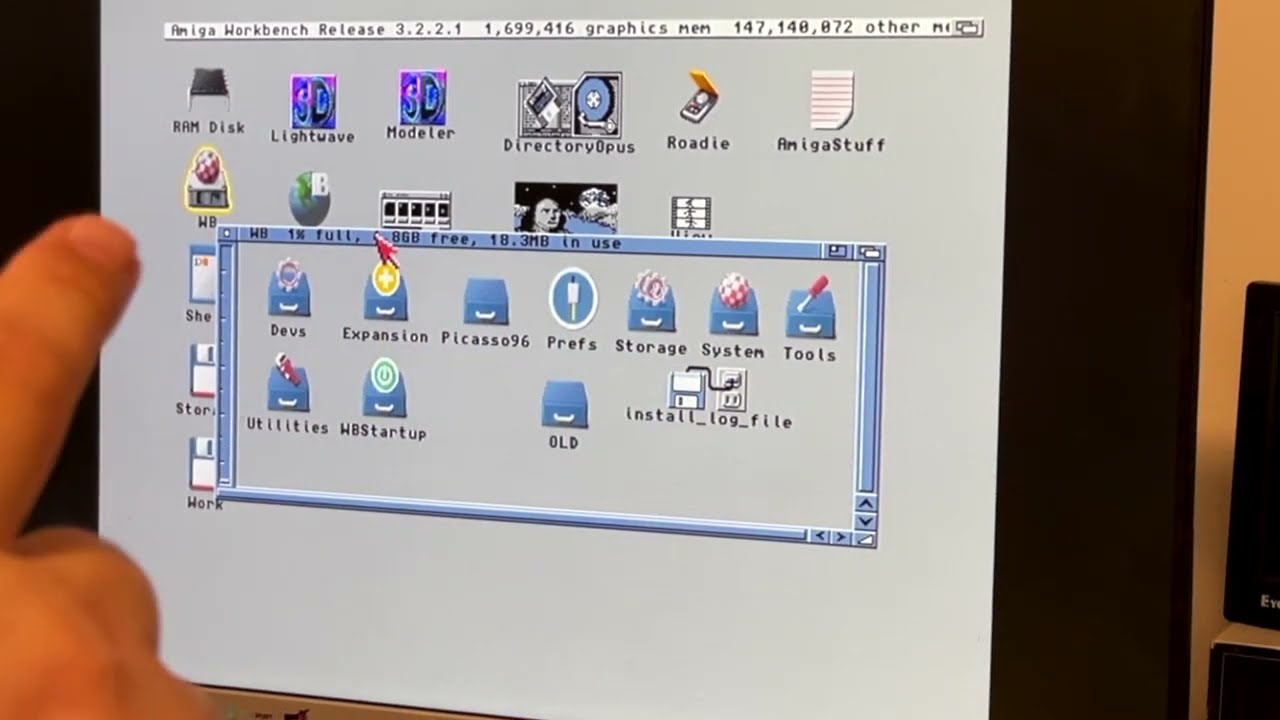The height and width of the screenshot is (720, 1280).
Task: Click the WB window depth gadget
Action: [870, 253]
